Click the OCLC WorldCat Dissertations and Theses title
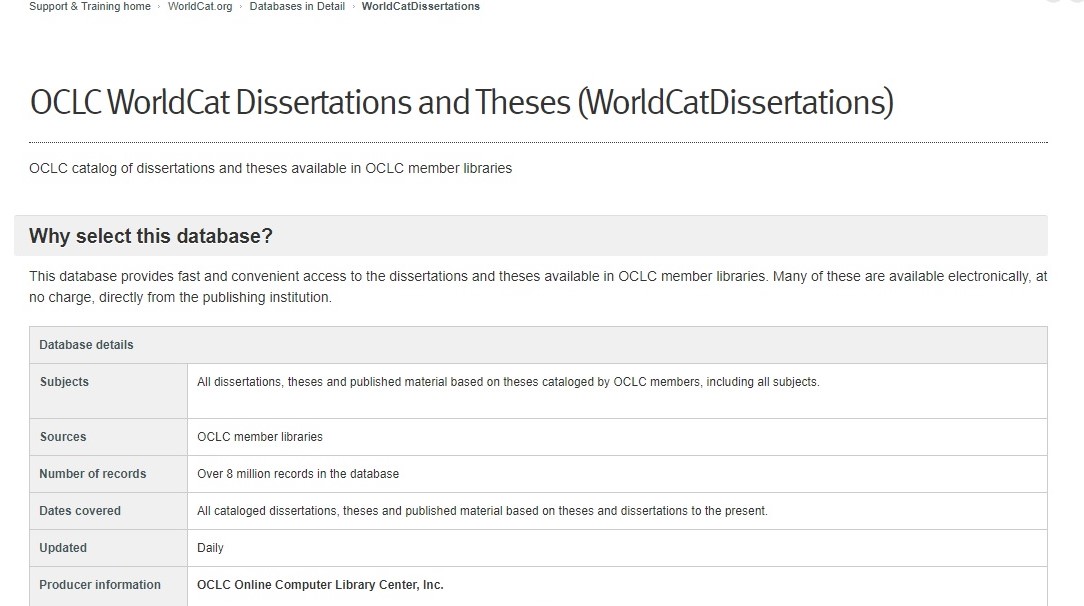The image size is (1084, 606). [x=462, y=103]
